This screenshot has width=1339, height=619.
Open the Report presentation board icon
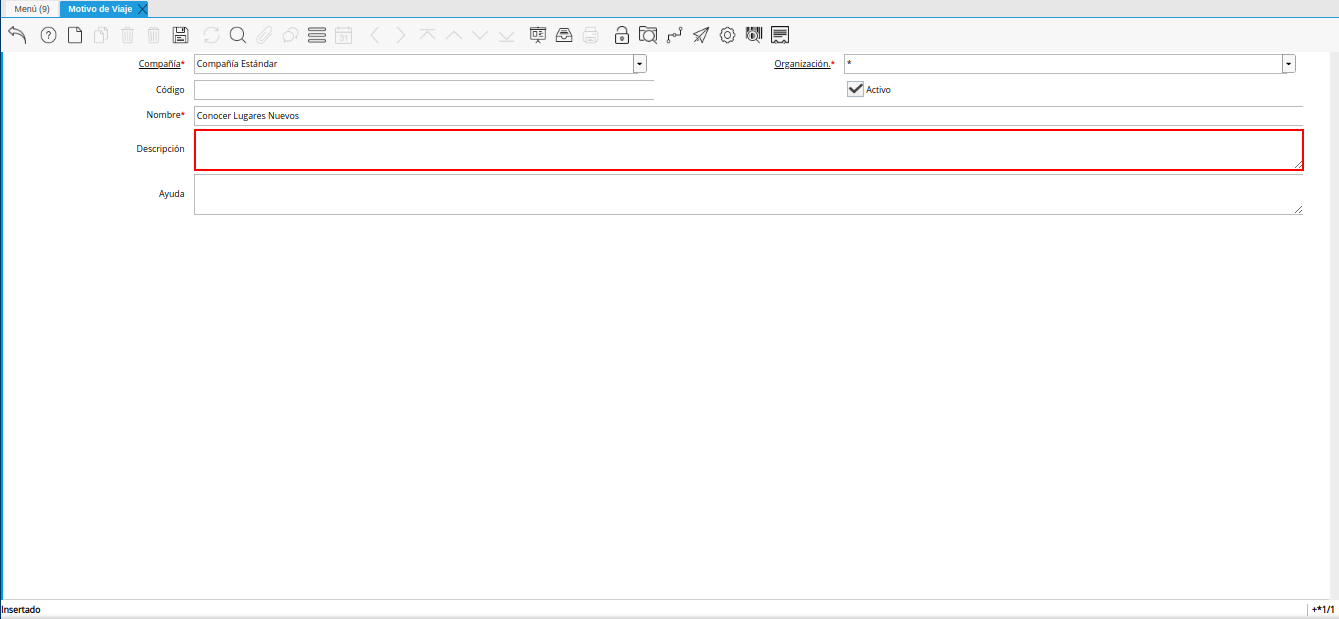tap(538, 35)
